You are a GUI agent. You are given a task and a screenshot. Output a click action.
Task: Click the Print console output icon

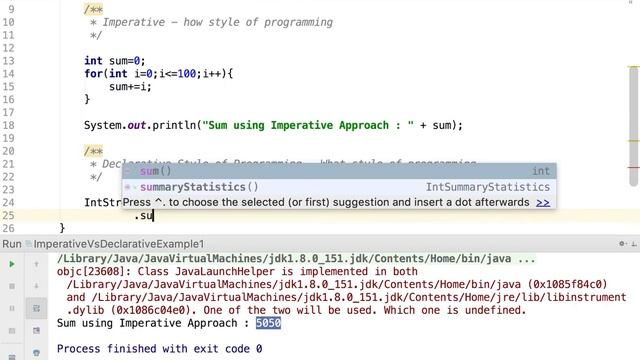(36, 352)
